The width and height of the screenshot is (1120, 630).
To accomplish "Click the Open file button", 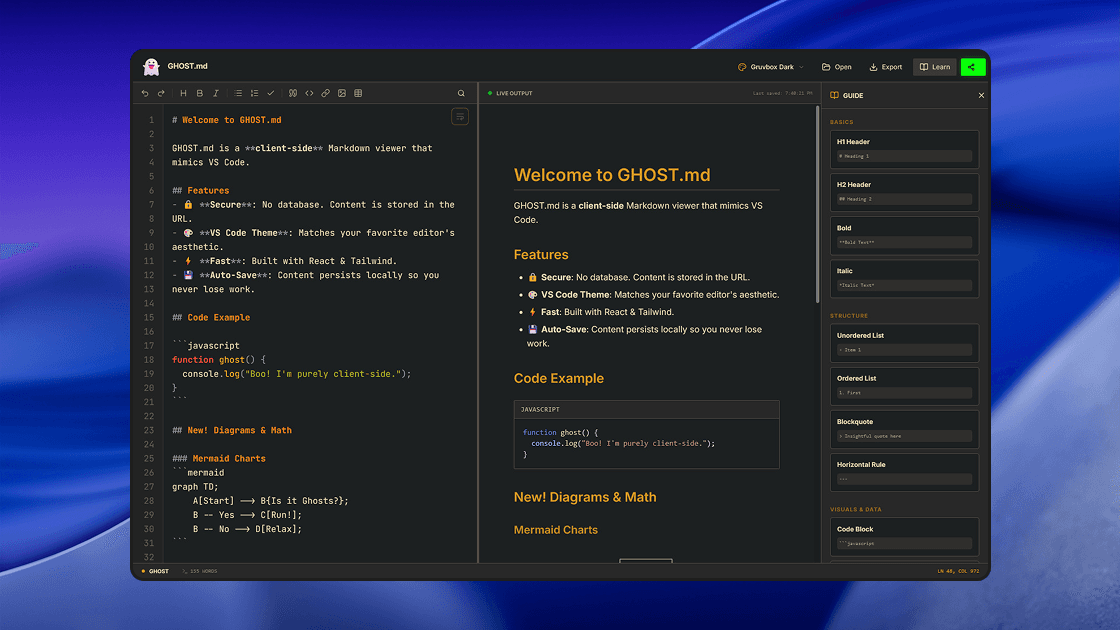I will coord(836,67).
